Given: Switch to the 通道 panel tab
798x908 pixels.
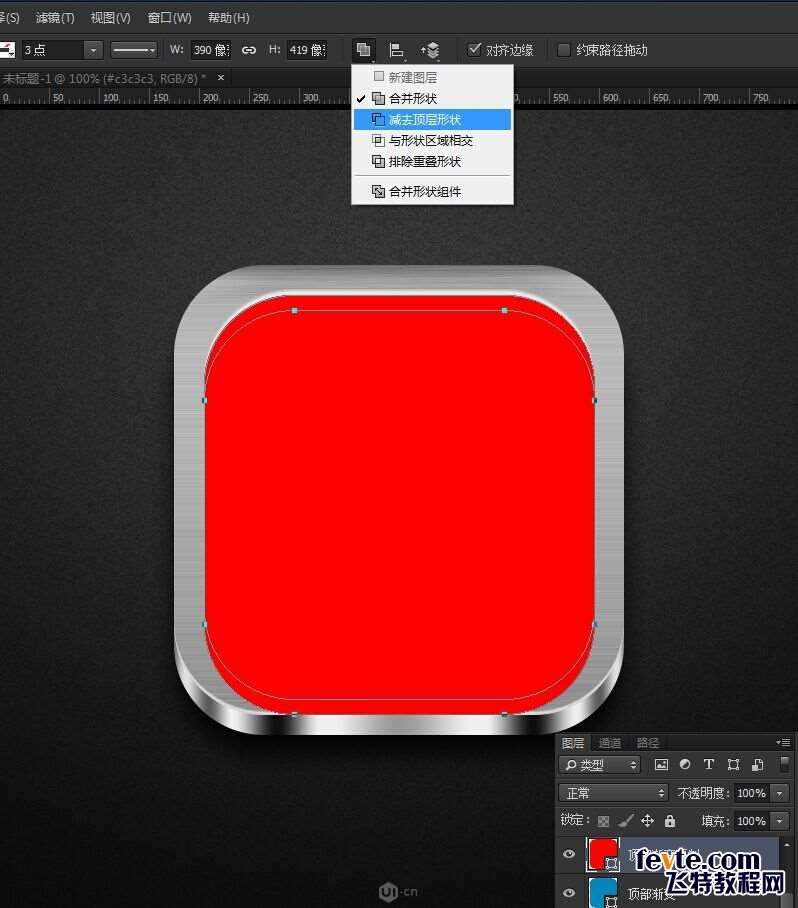Looking at the screenshot, I should tap(610, 743).
